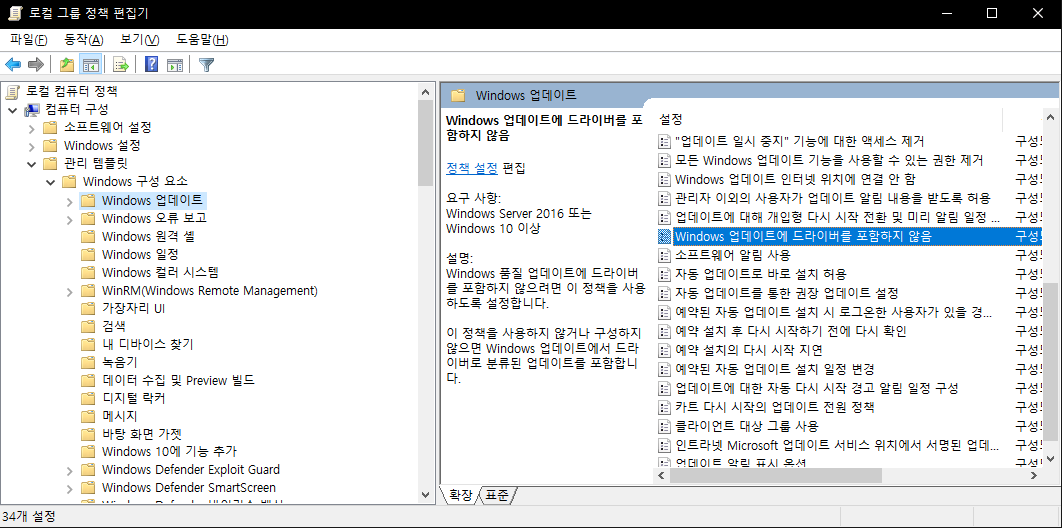The width and height of the screenshot is (1062, 528).
Task: Expand the Windows 오류 보고 node
Action: 69,218
